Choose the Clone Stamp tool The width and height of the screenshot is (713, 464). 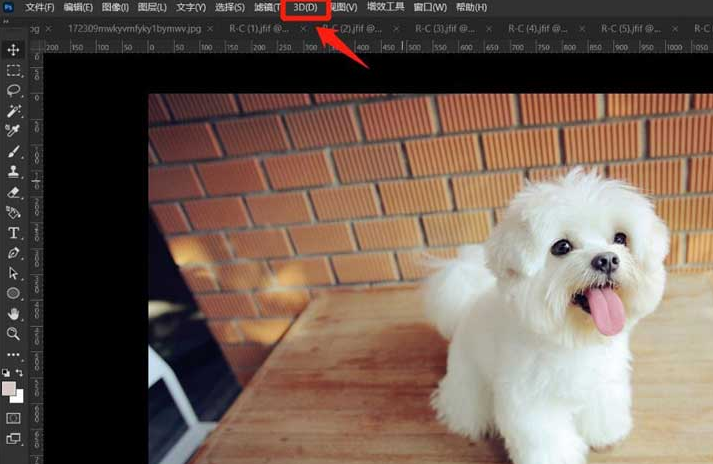(14, 172)
